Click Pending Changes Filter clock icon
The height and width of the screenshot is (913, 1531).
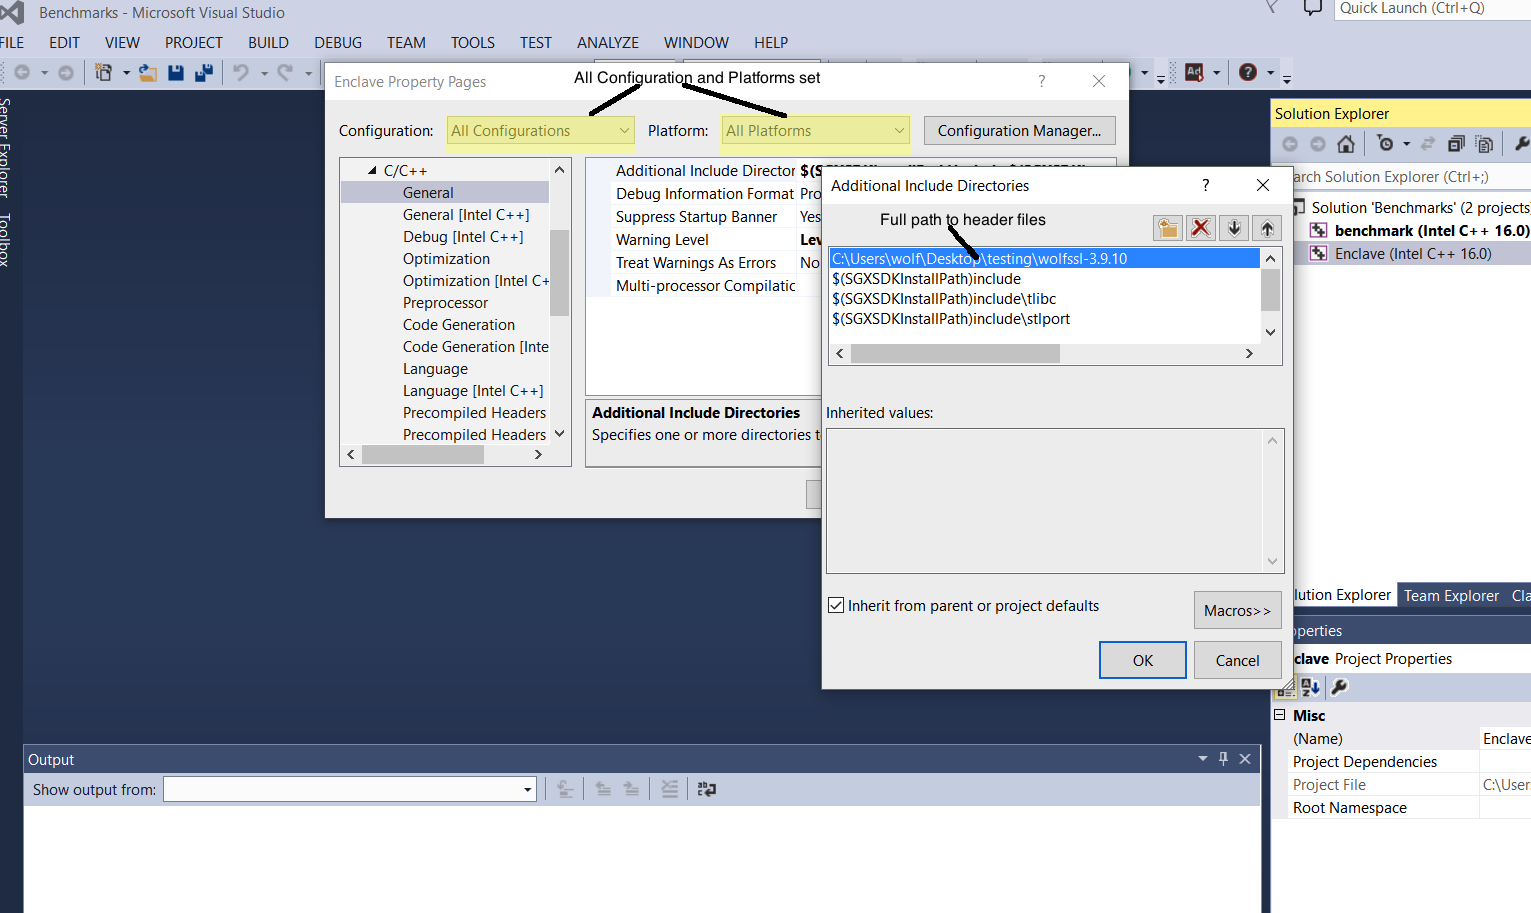coord(1385,144)
